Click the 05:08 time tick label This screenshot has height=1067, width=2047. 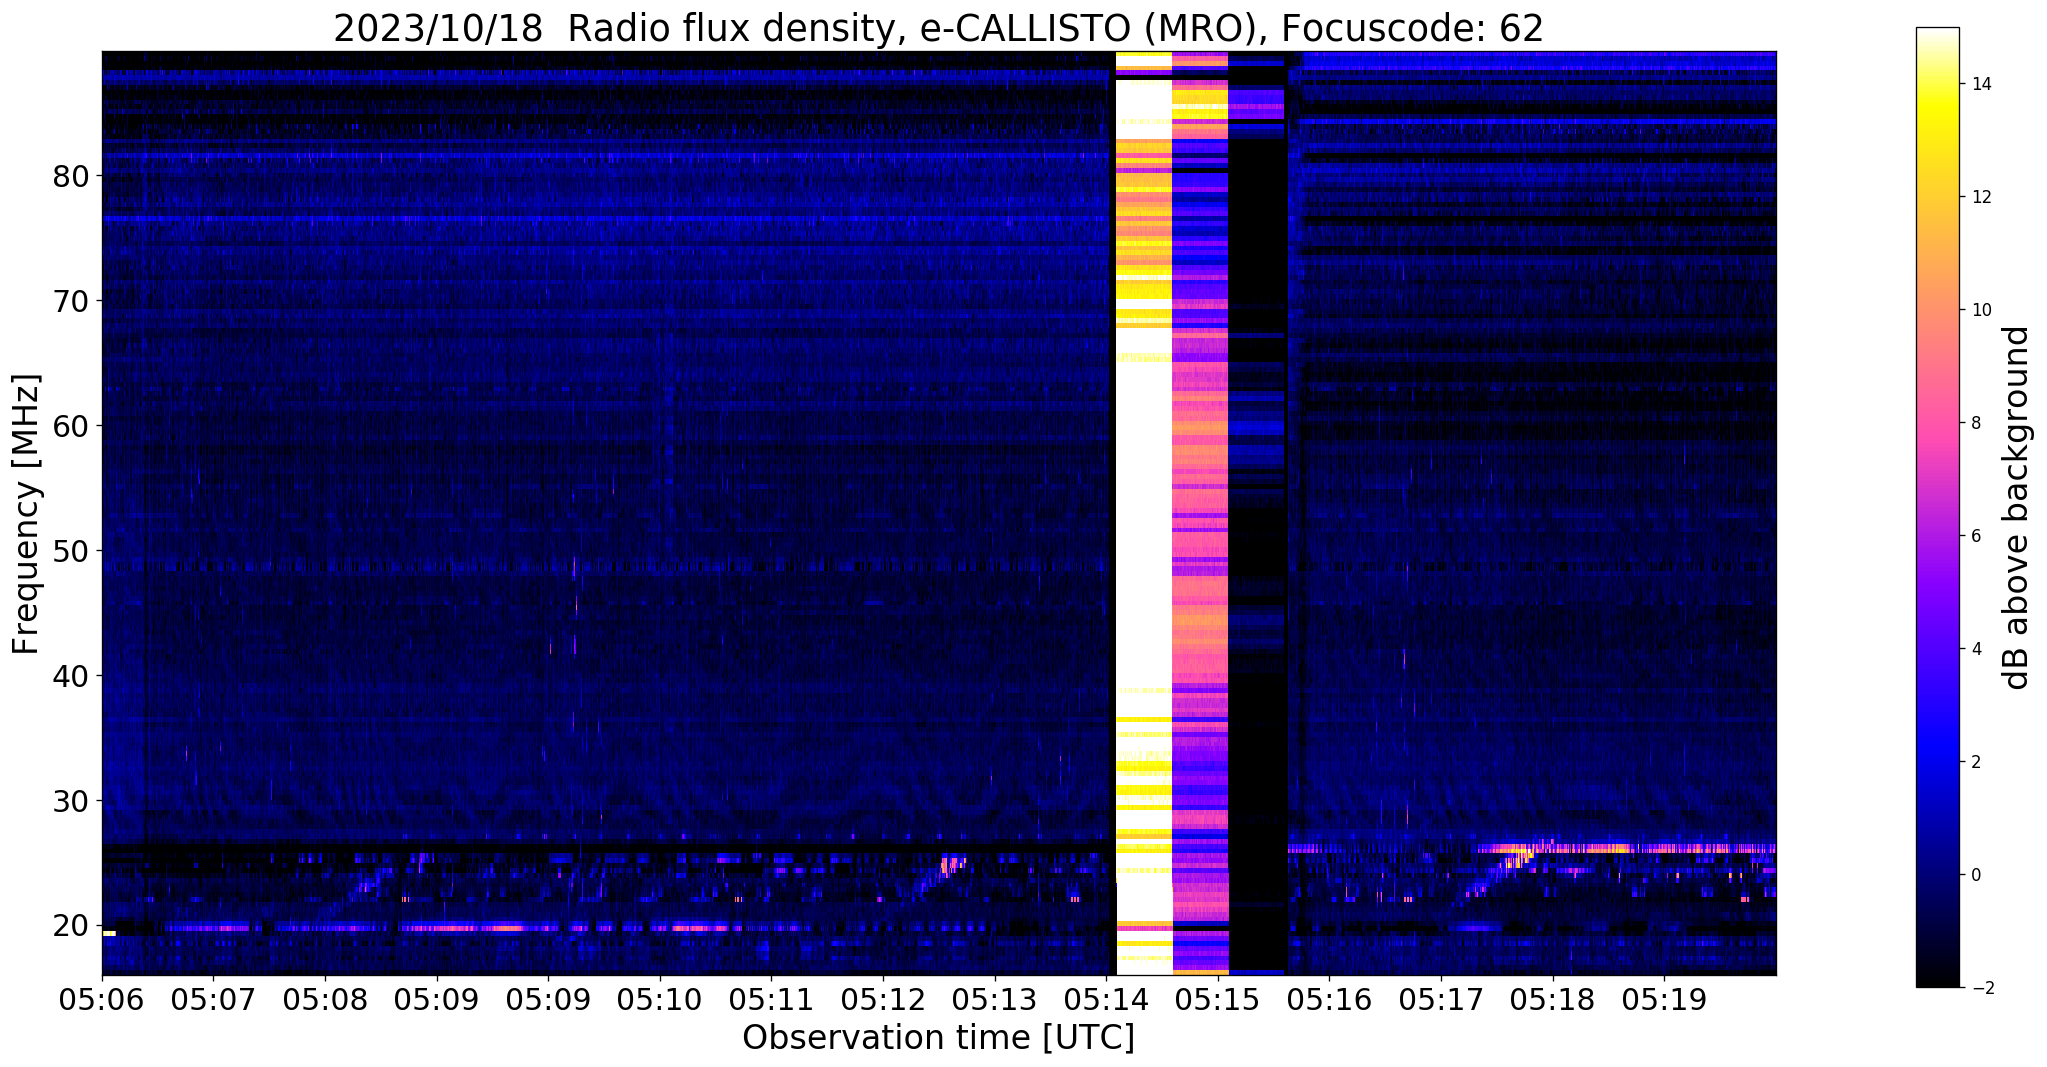click(325, 998)
